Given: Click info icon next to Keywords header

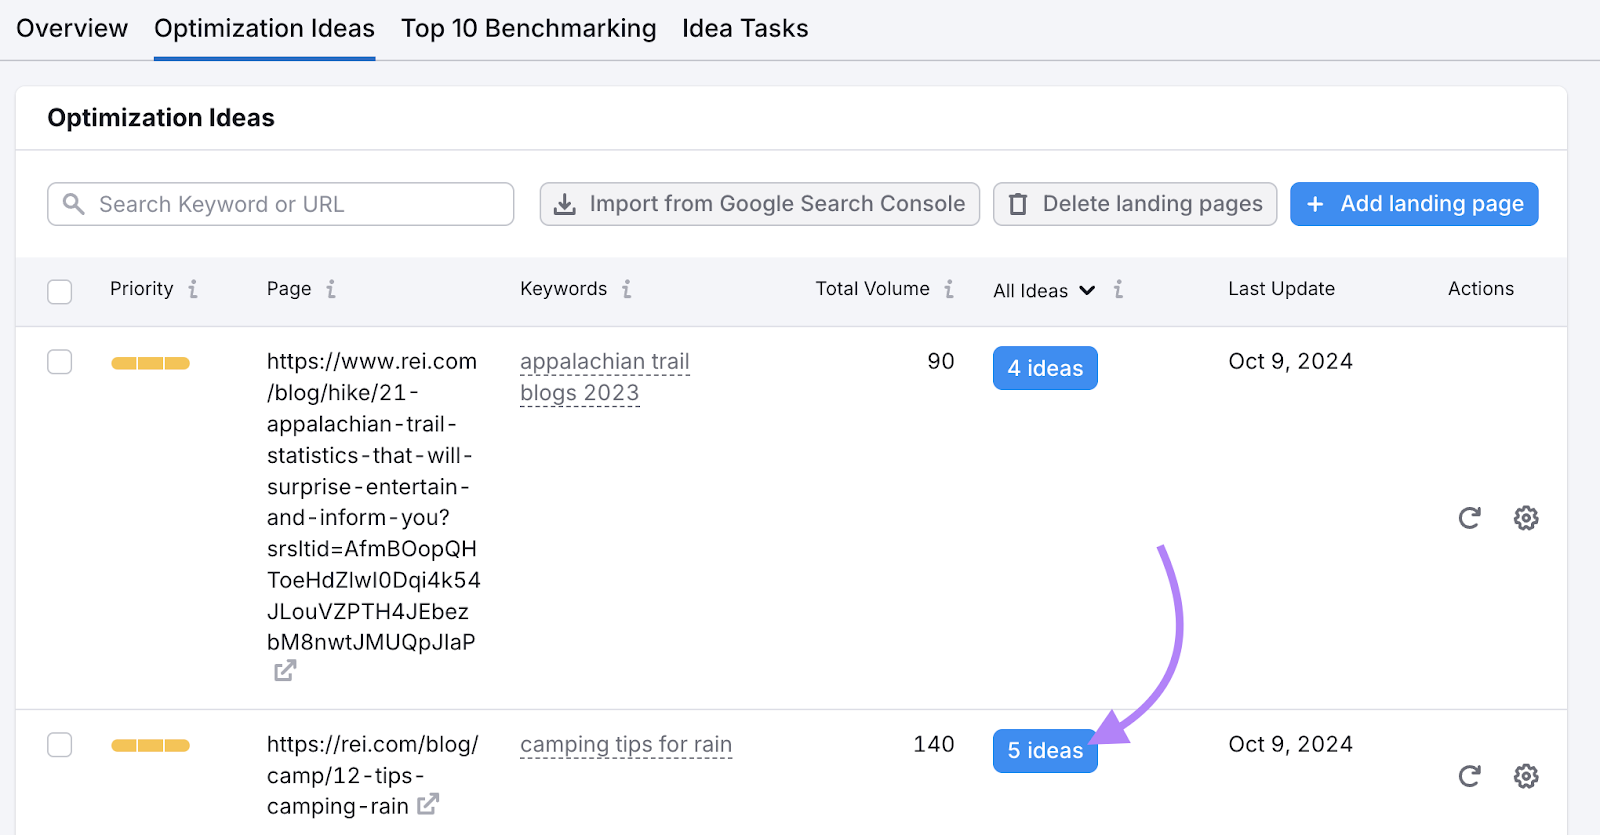Looking at the screenshot, I should [627, 289].
